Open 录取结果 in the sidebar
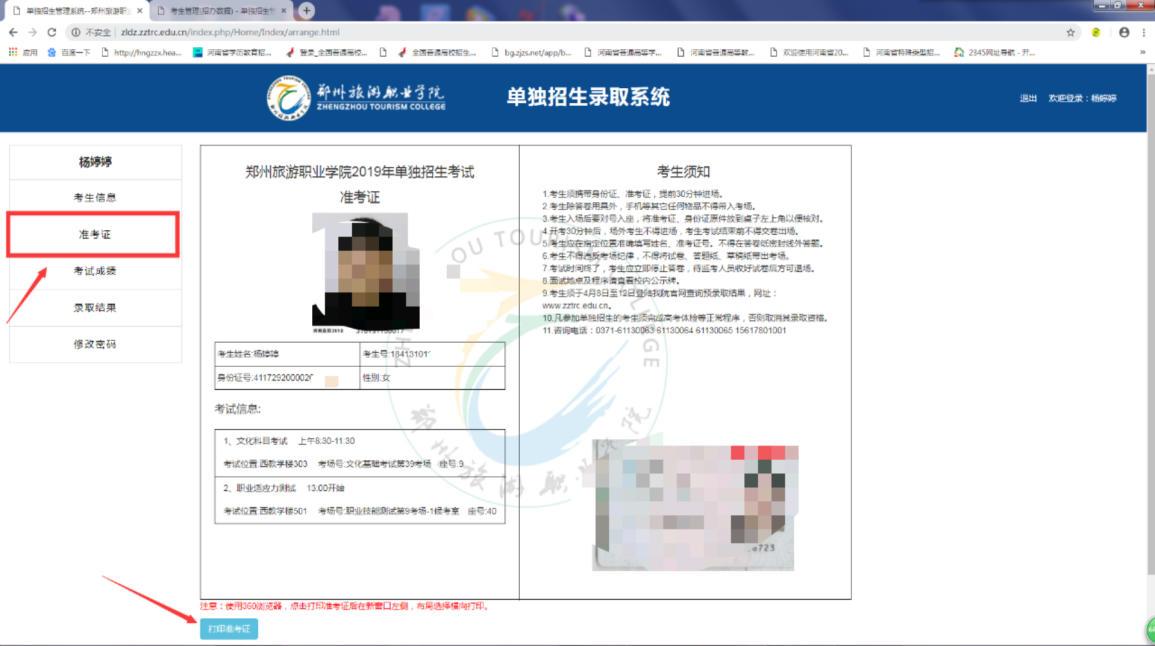The image size is (1155, 646). point(95,308)
